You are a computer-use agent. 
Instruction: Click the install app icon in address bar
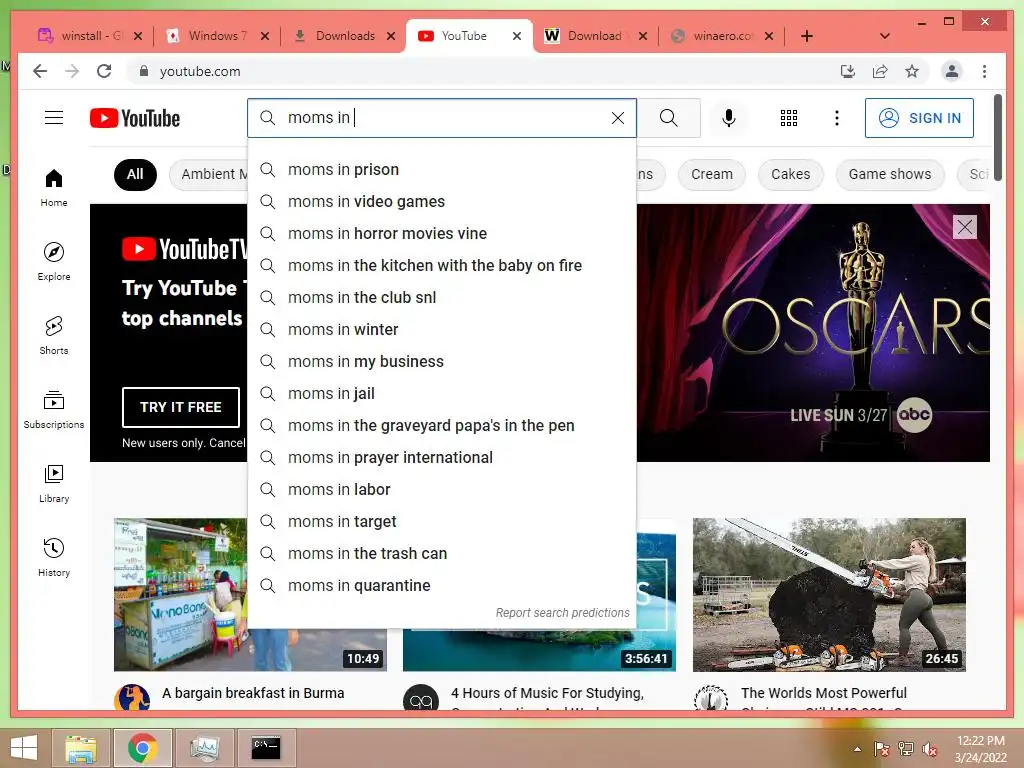[x=848, y=71]
